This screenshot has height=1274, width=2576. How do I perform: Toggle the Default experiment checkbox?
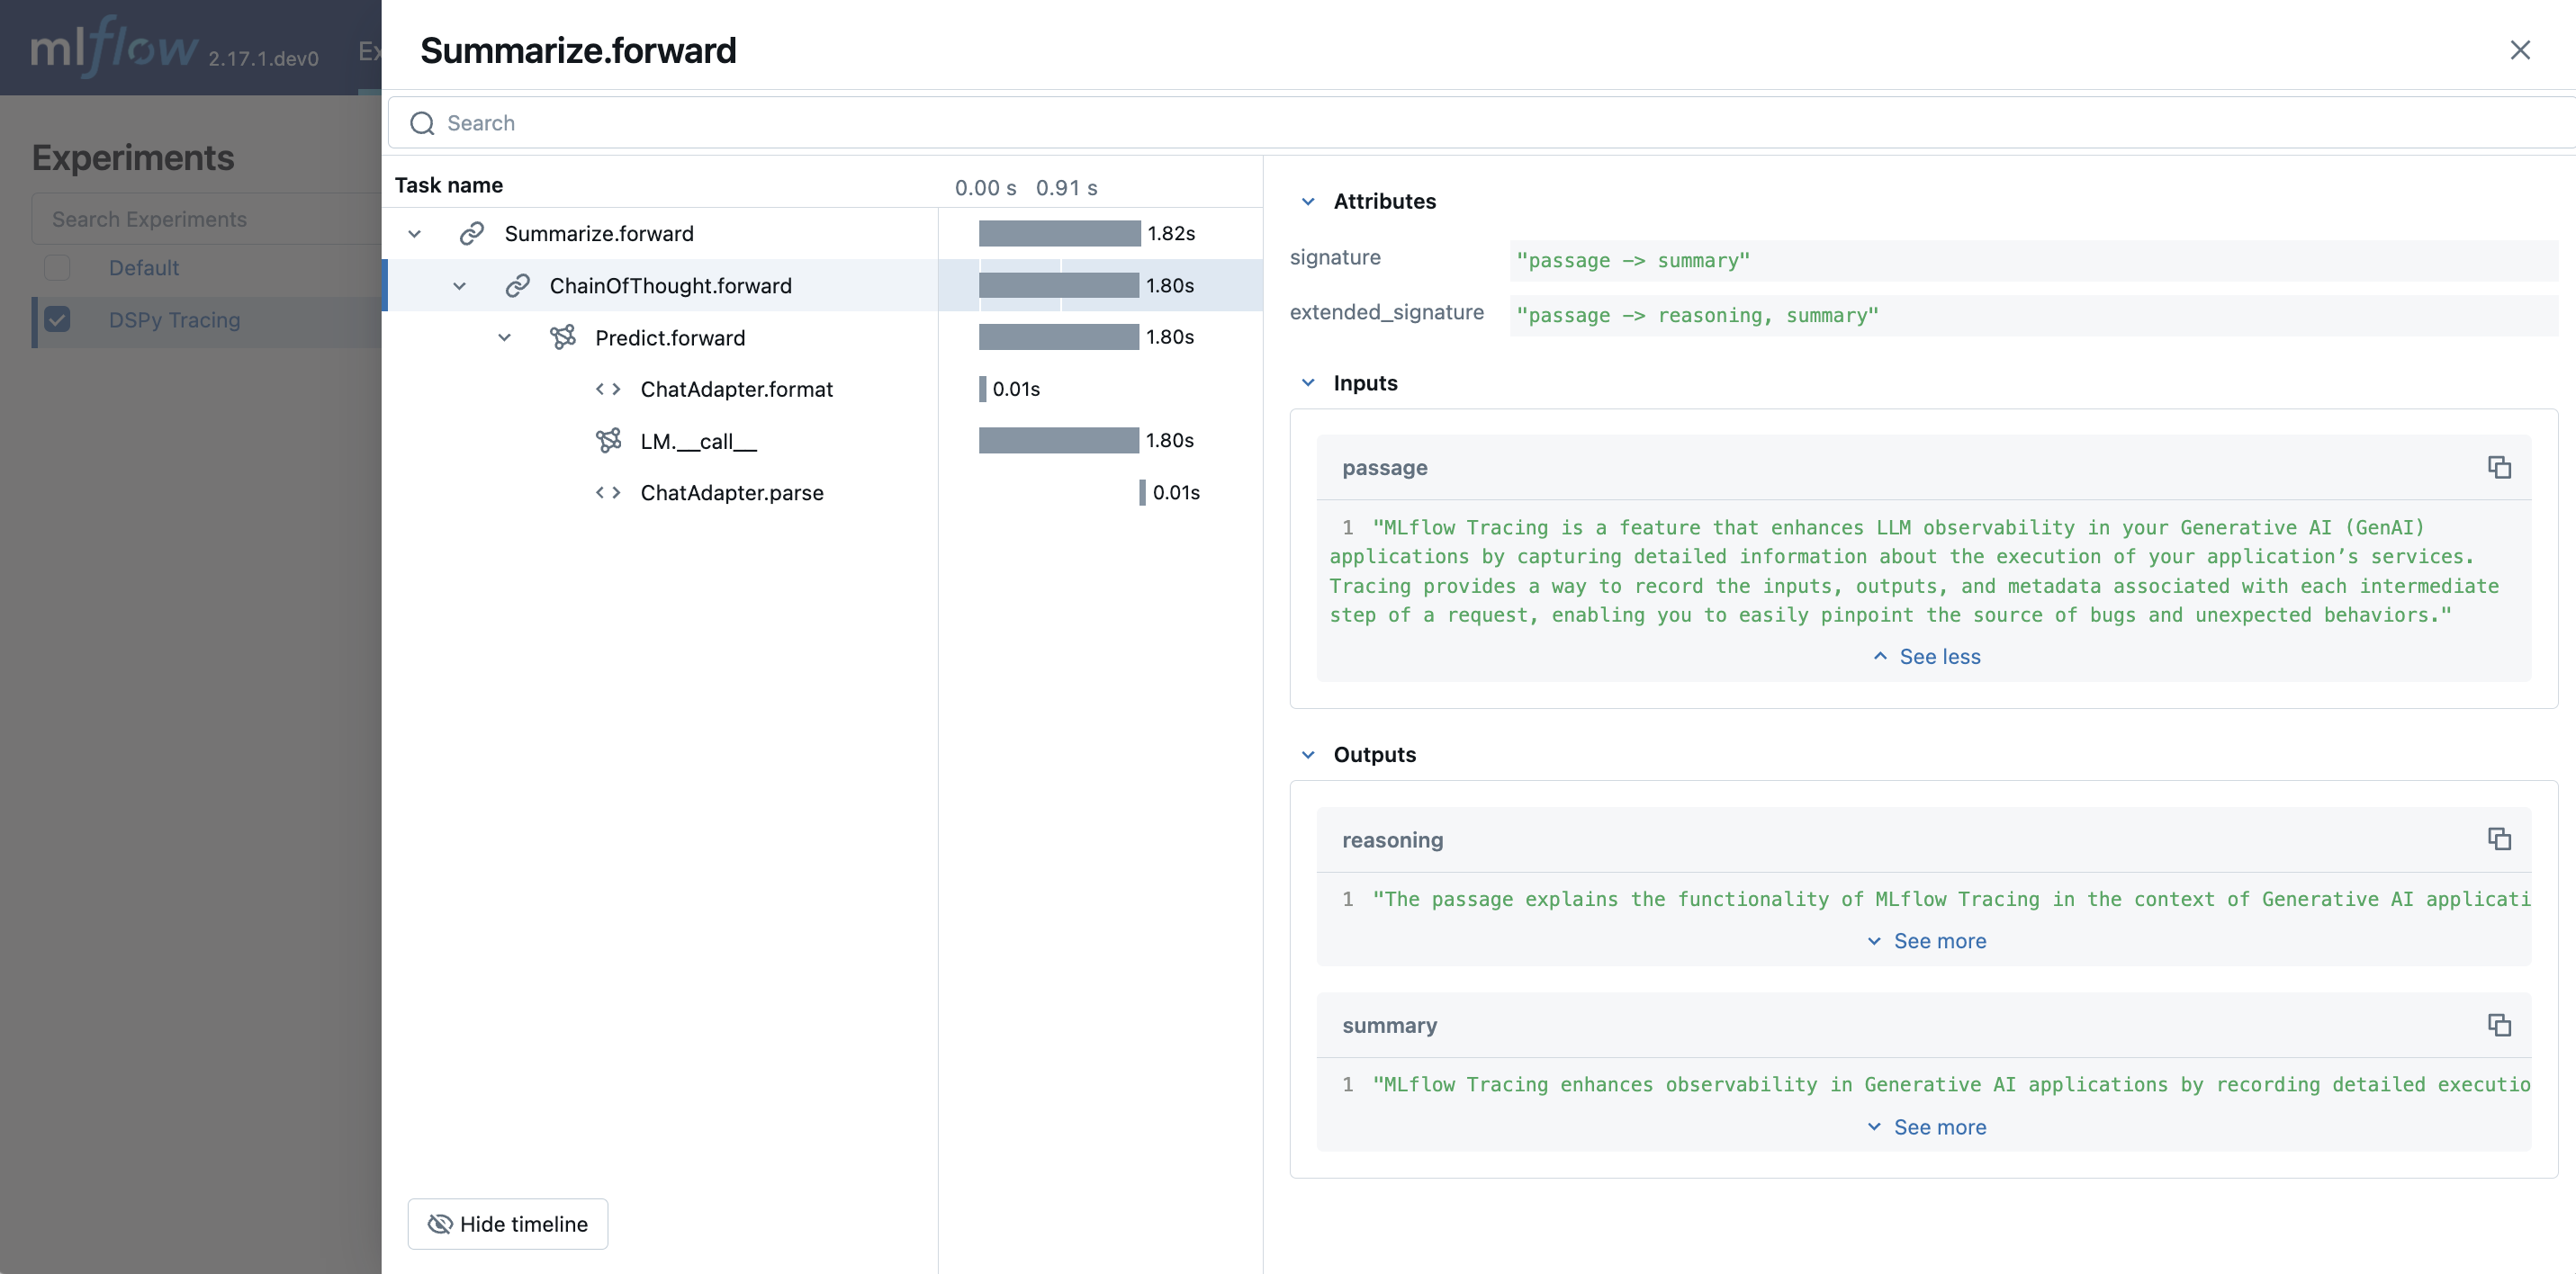point(57,267)
